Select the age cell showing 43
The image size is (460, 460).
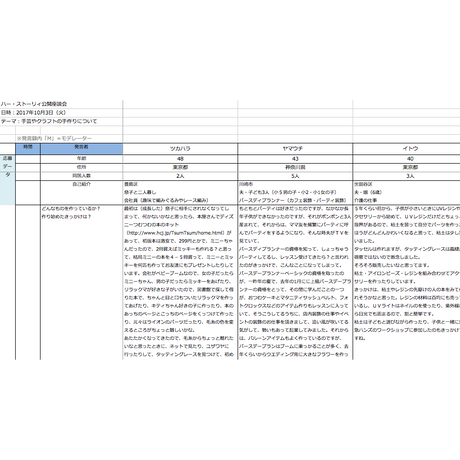click(x=295, y=159)
